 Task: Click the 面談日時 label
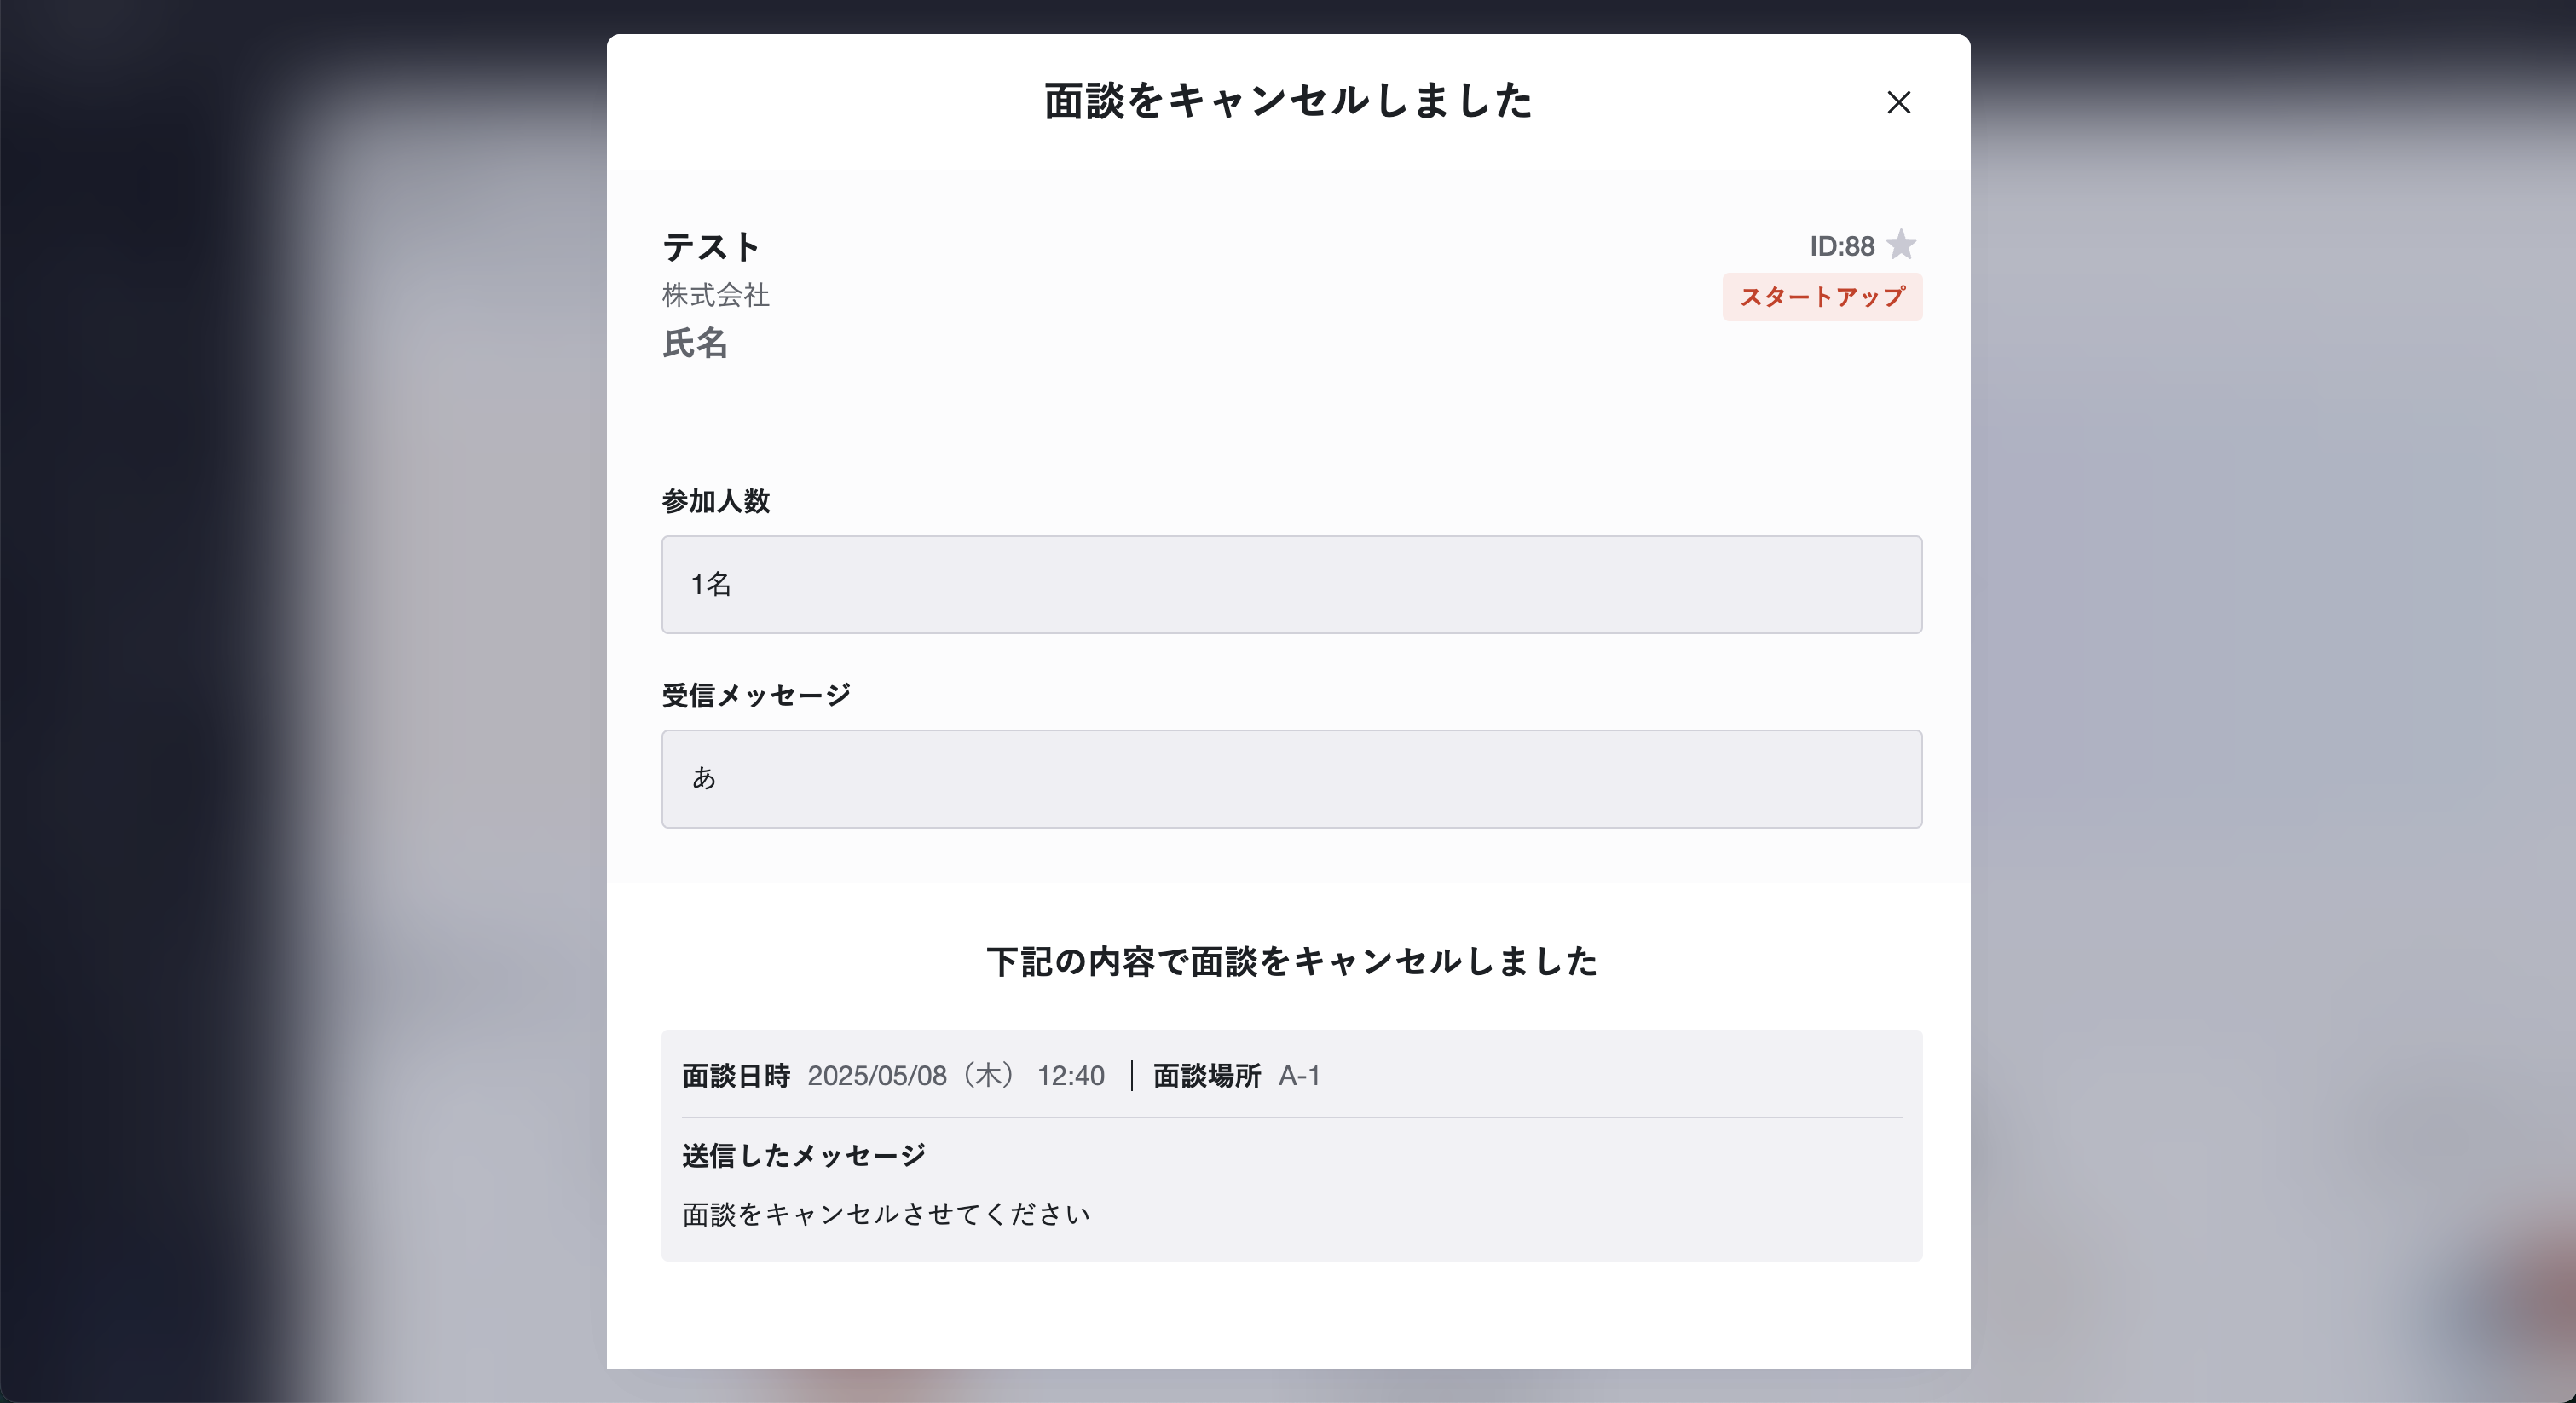pos(736,1075)
